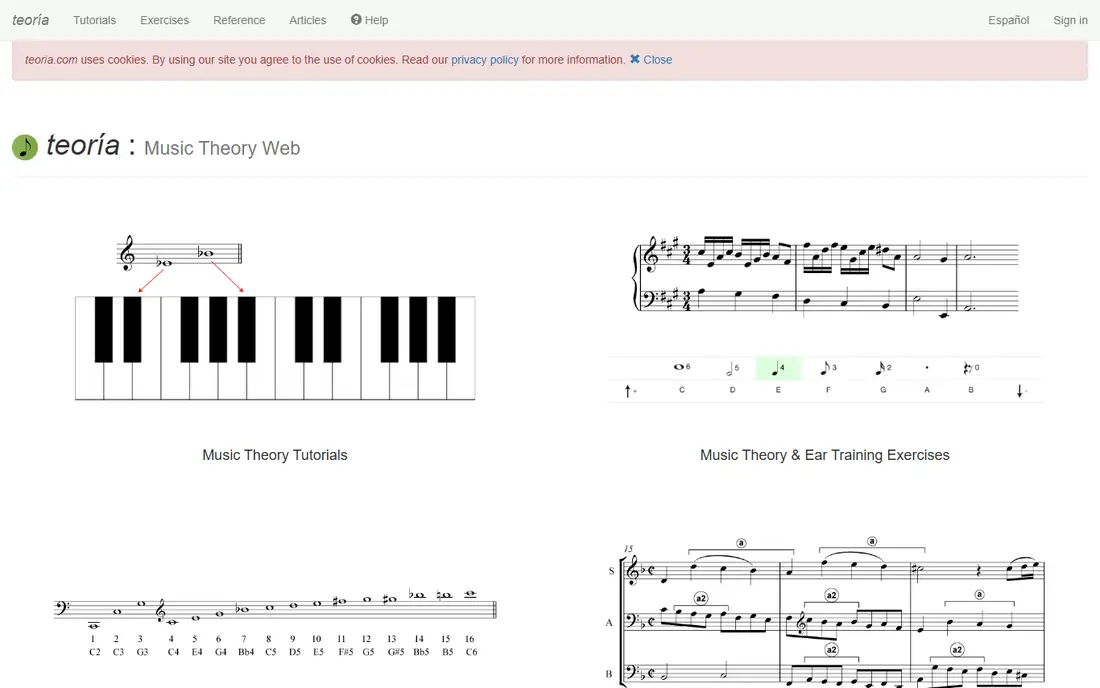This screenshot has width=1100, height=688.
Task: Click the C6 label under harmonic series
Action: [x=471, y=652]
